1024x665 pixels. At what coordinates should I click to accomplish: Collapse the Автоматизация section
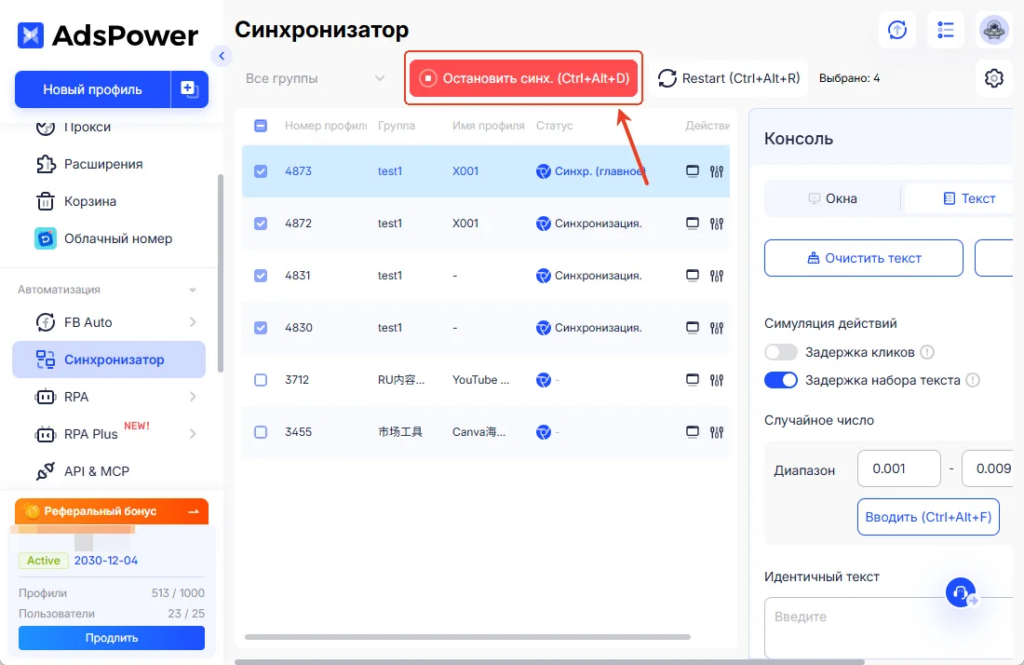(193, 290)
